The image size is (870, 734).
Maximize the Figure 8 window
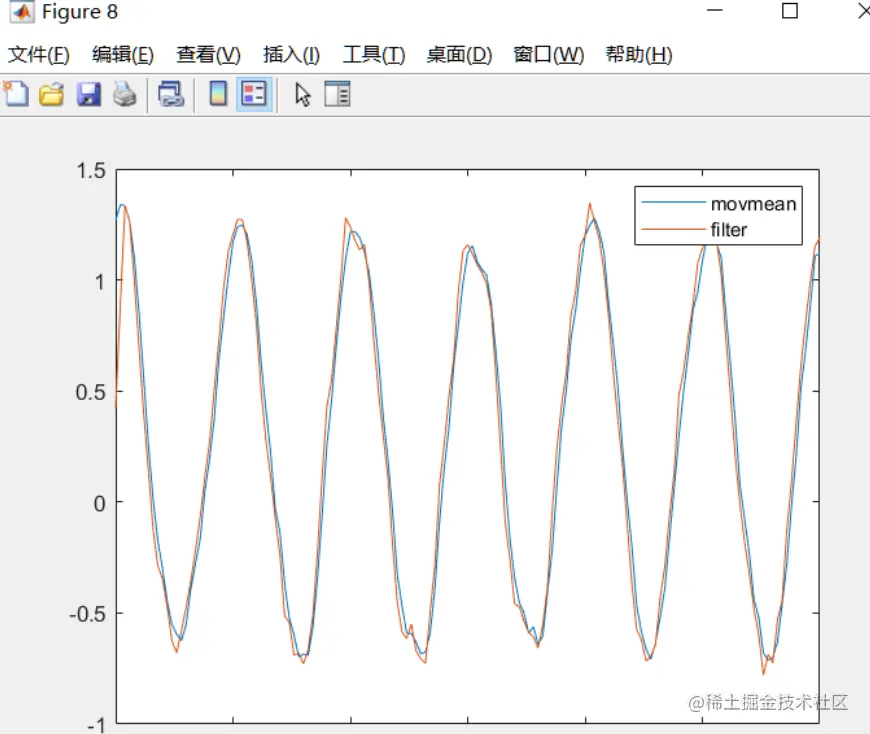tap(790, 11)
